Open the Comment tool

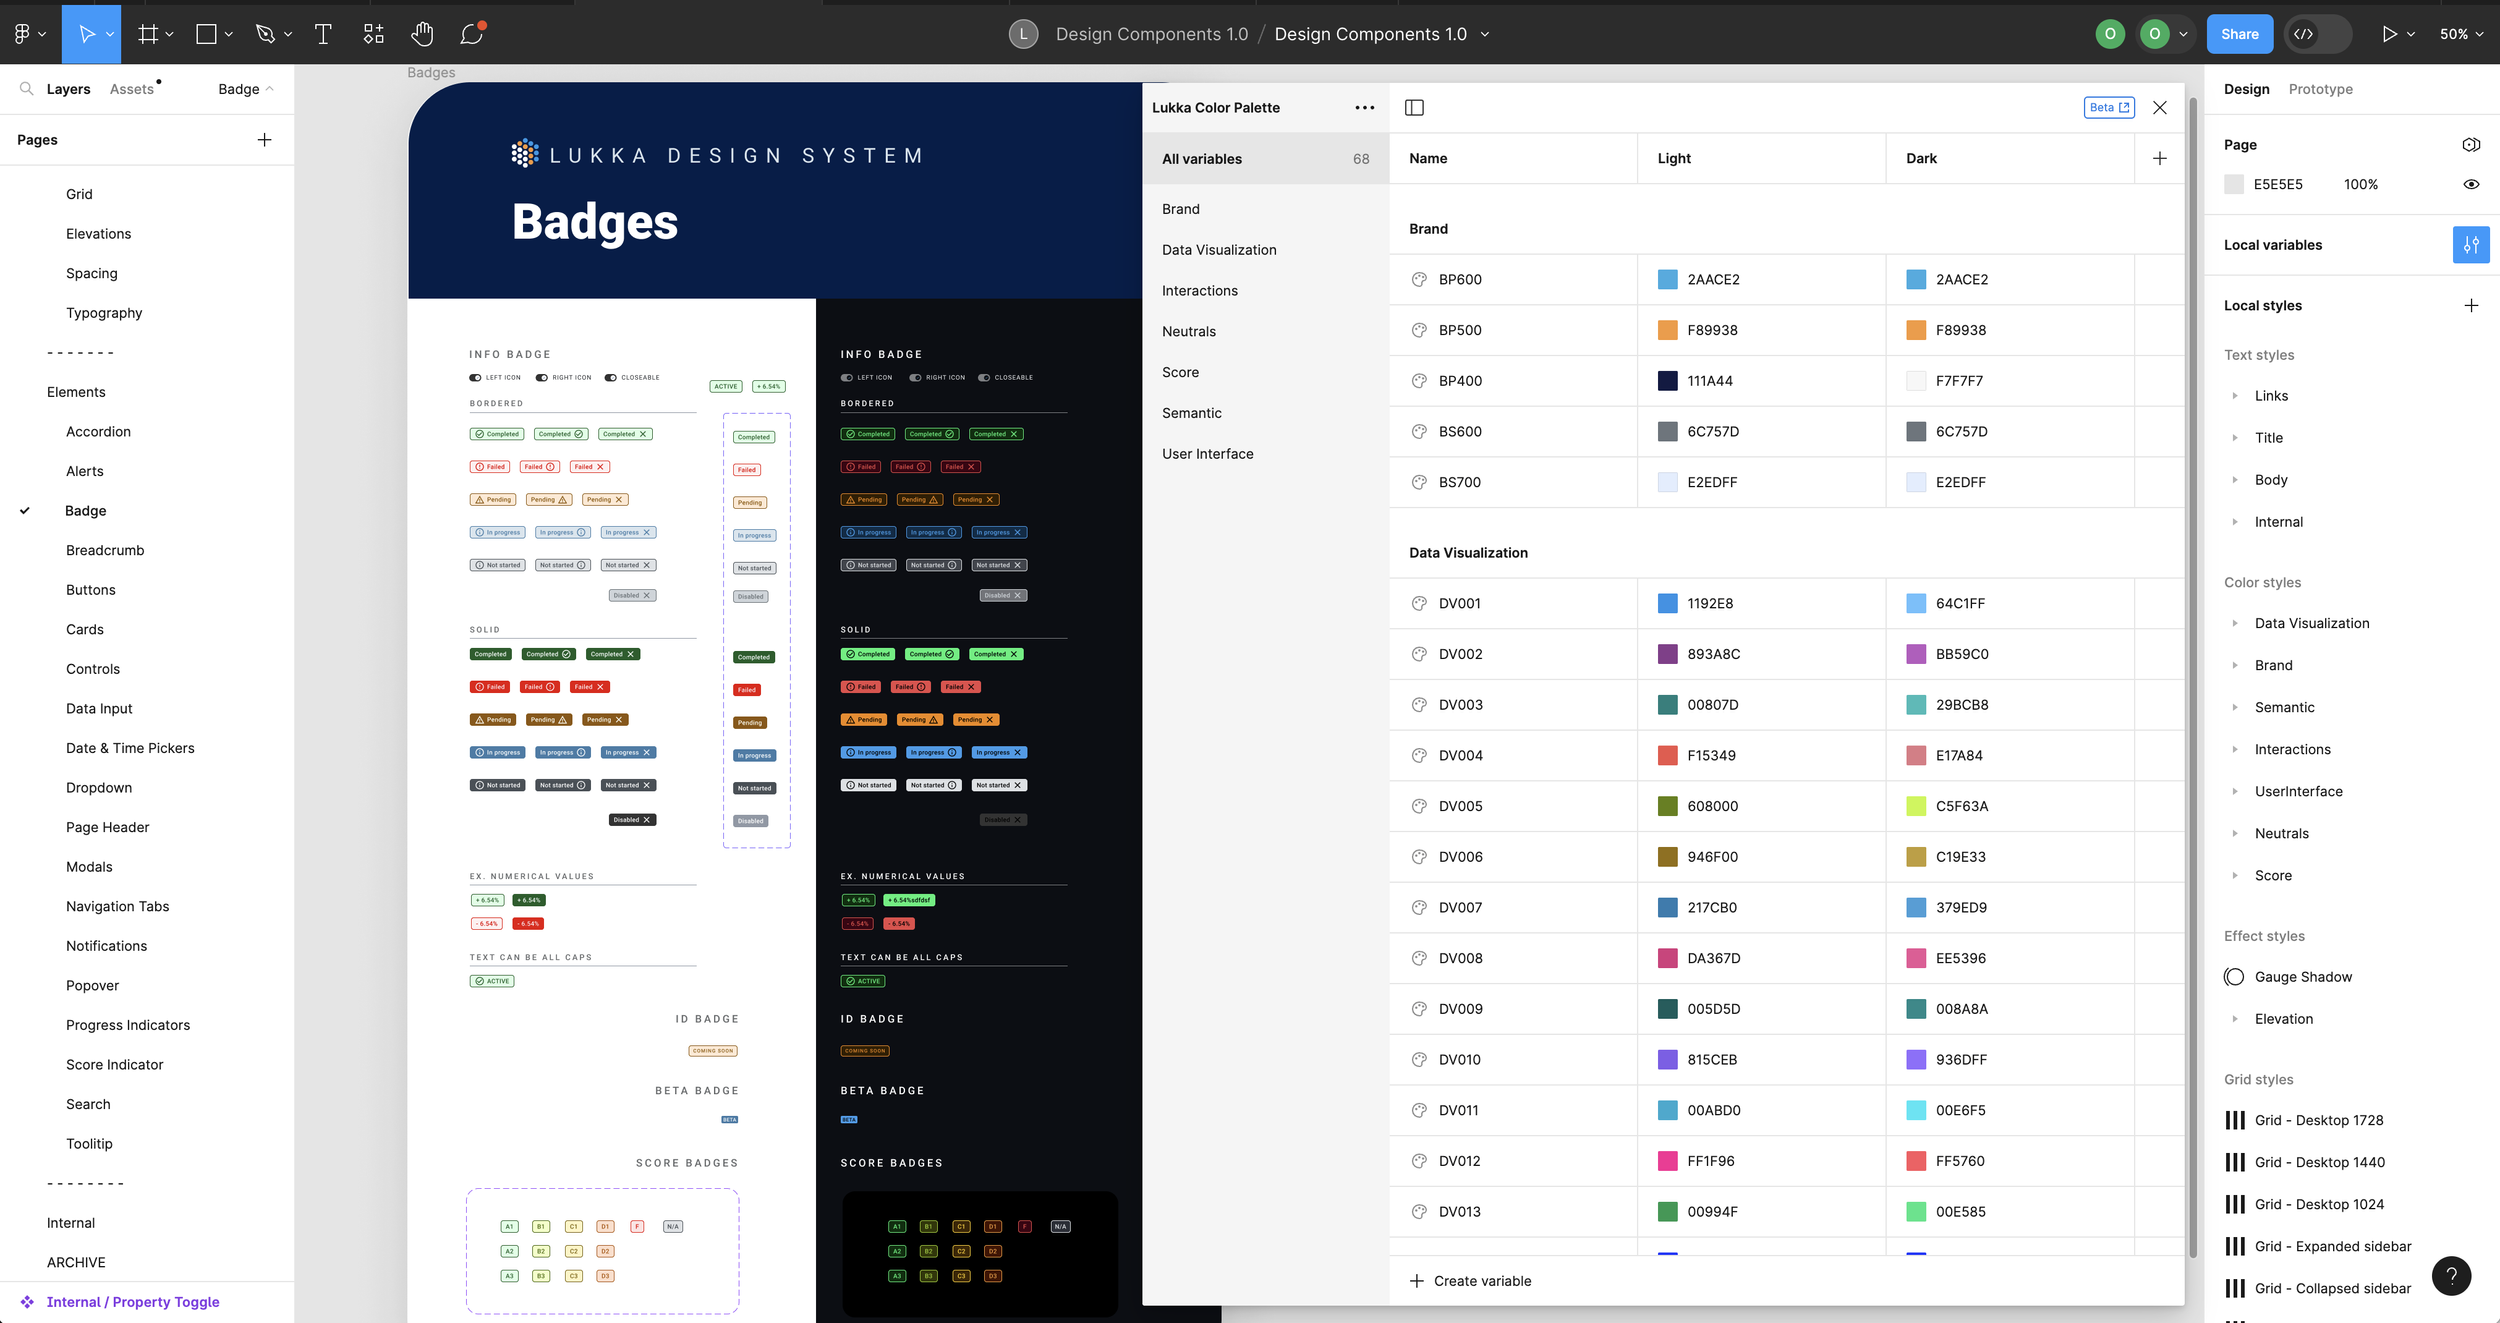[x=471, y=34]
